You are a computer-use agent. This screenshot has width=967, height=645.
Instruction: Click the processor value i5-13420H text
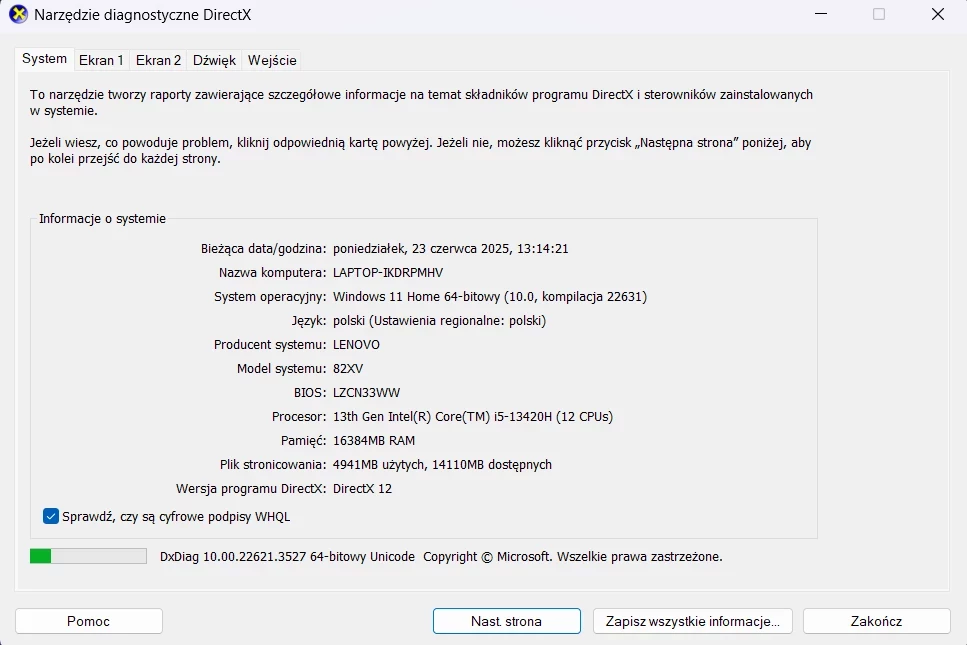pos(473,416)
